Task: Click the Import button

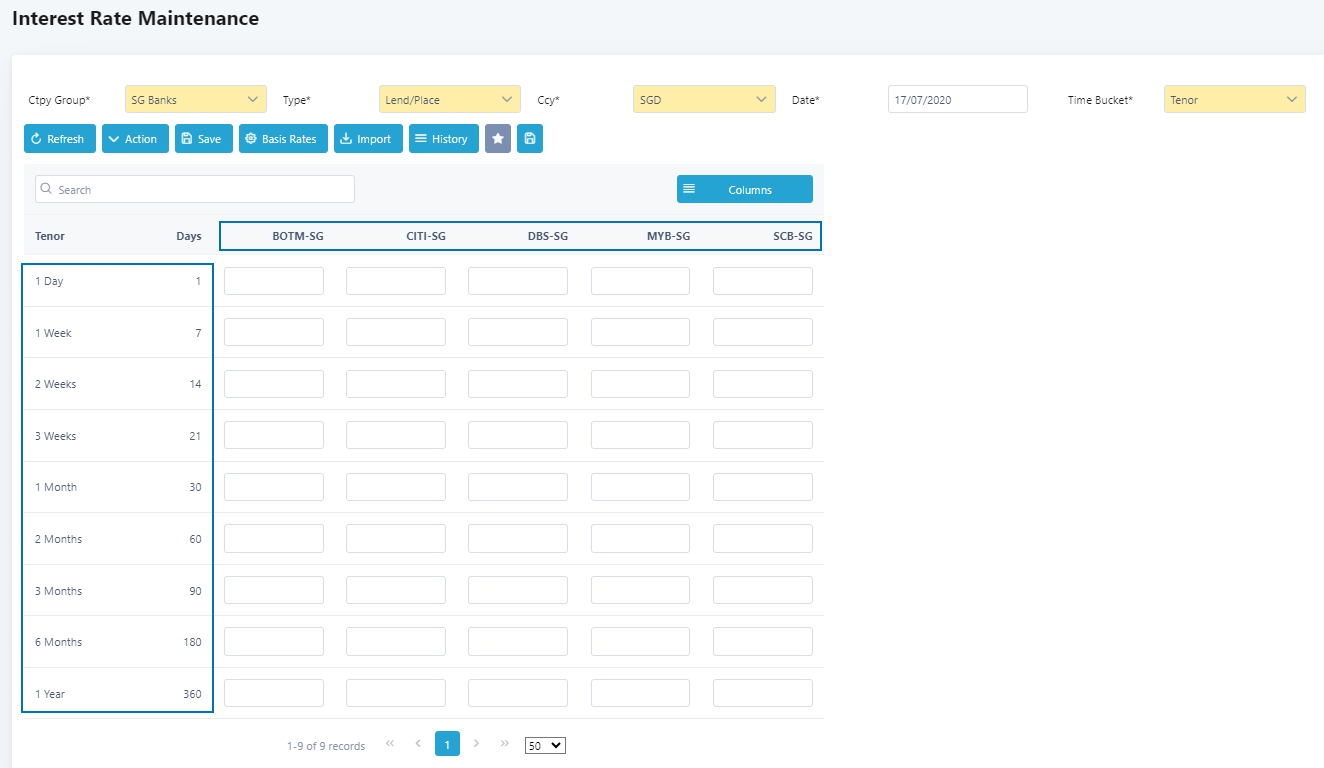Action: [x=368, y=139]
